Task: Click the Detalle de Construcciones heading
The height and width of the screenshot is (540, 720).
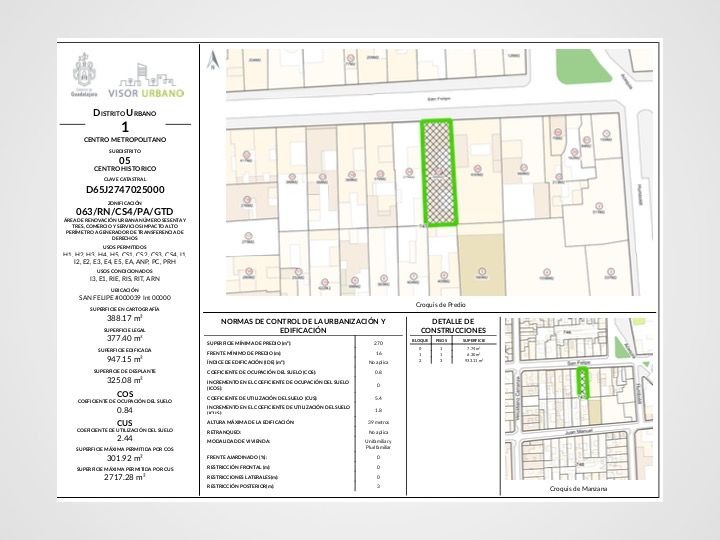Action: (453, 325)
